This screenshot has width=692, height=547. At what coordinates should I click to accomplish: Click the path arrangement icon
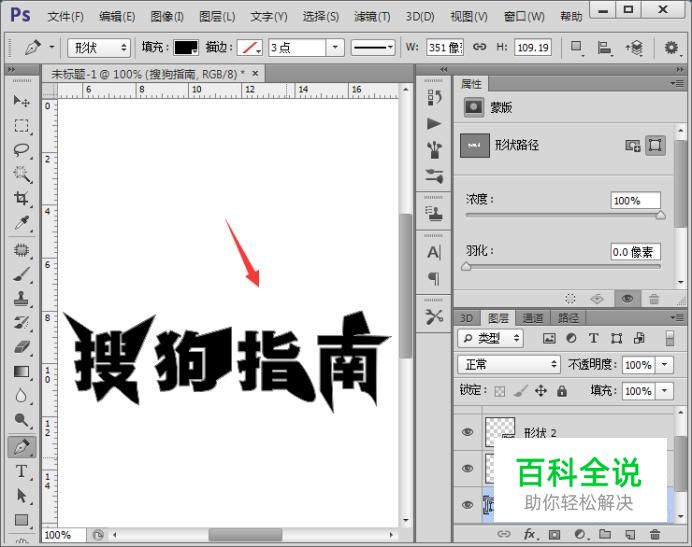point(634,47)
